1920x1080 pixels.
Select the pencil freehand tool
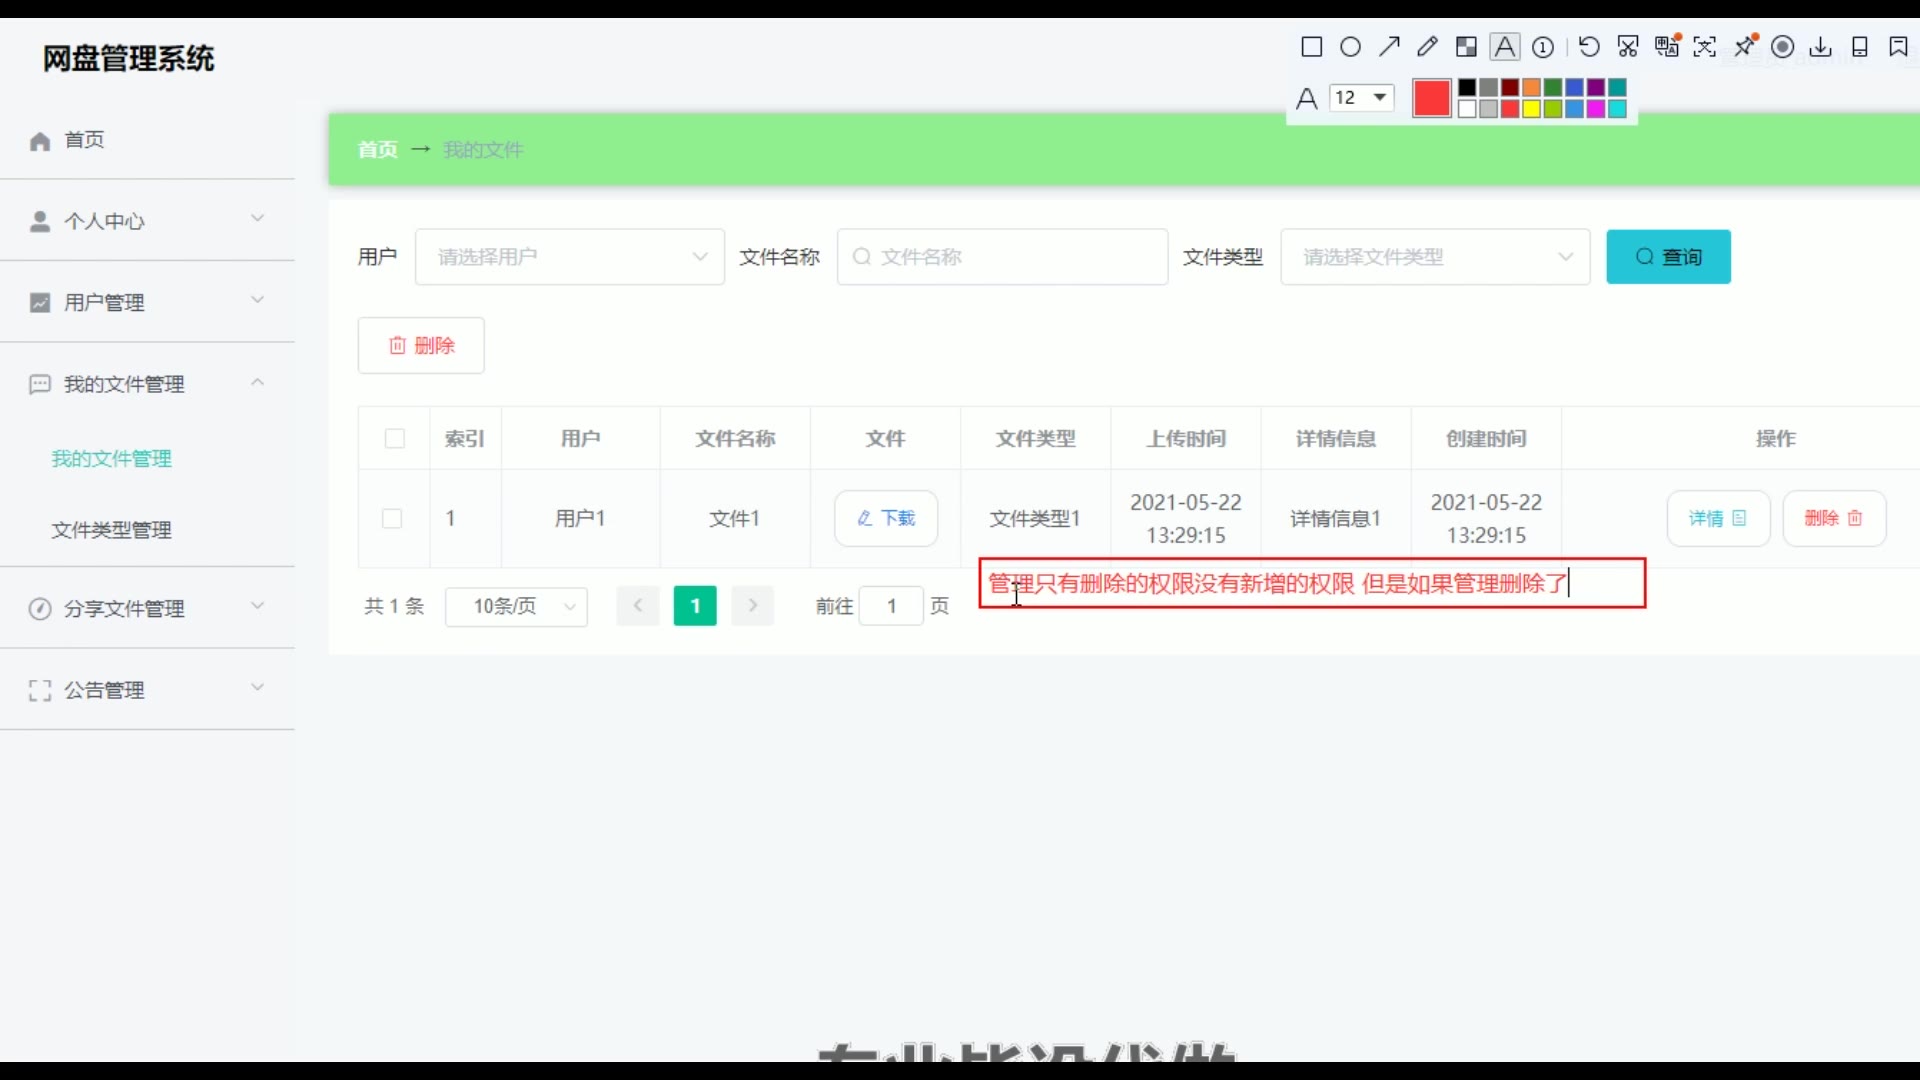1427,47
